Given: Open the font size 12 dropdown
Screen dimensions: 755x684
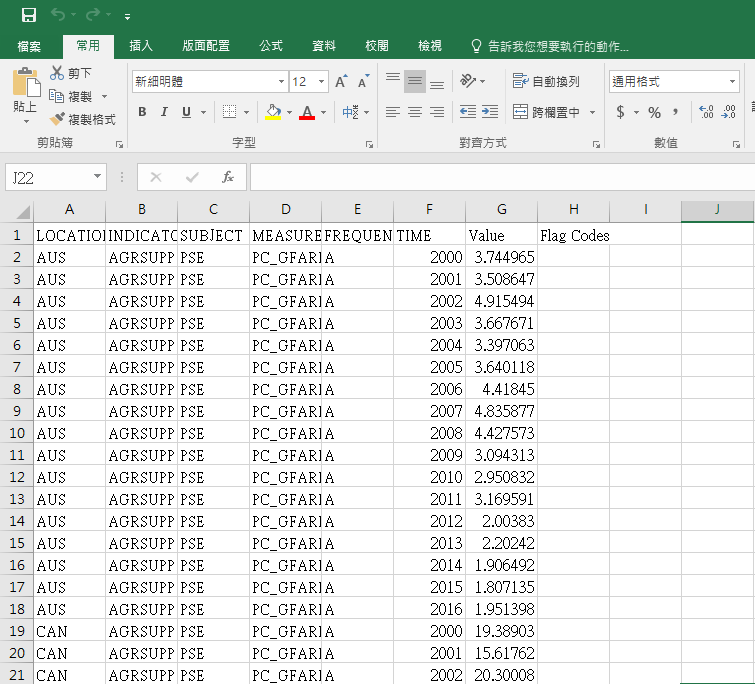Looking at the screenshot, I should pos(321,81).
